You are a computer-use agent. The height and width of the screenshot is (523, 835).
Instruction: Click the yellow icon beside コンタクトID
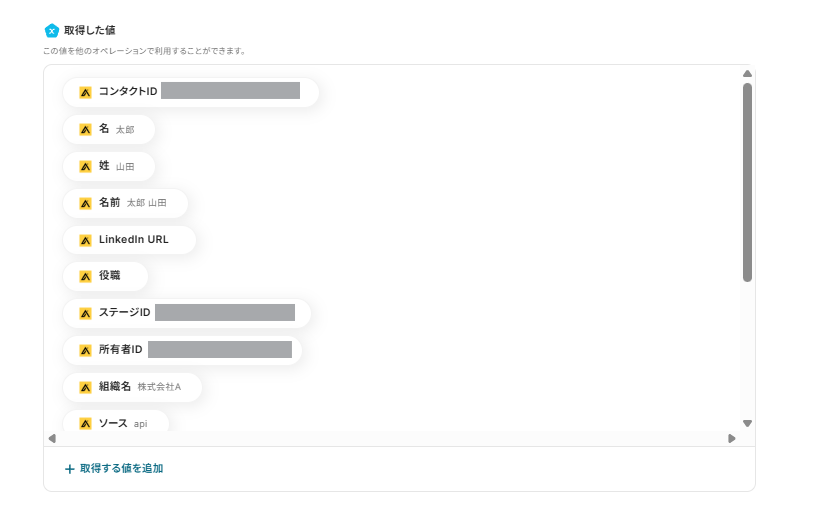[86, 92]
